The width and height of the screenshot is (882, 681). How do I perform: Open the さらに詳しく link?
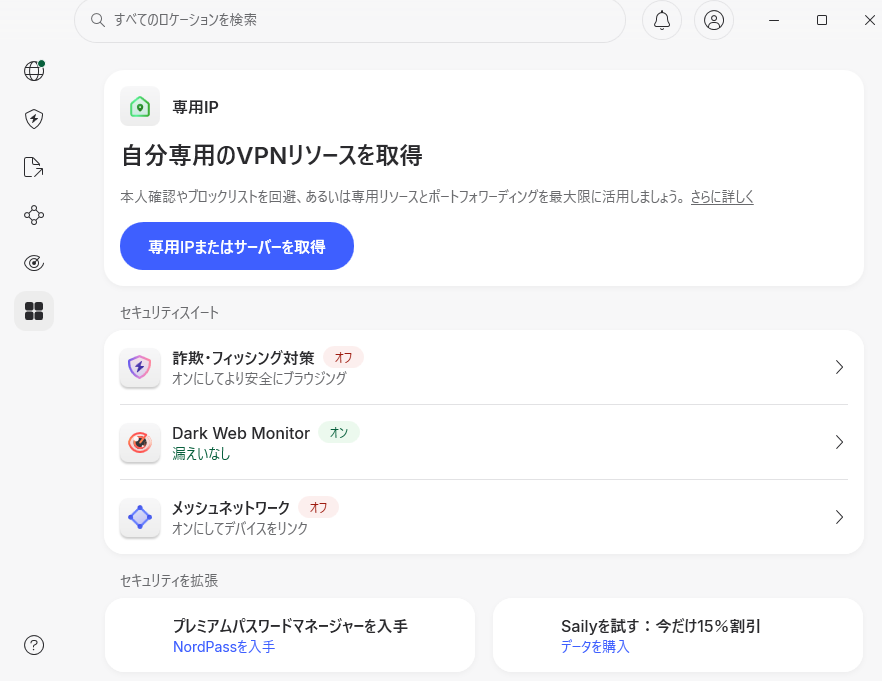[x=722, y=197]
